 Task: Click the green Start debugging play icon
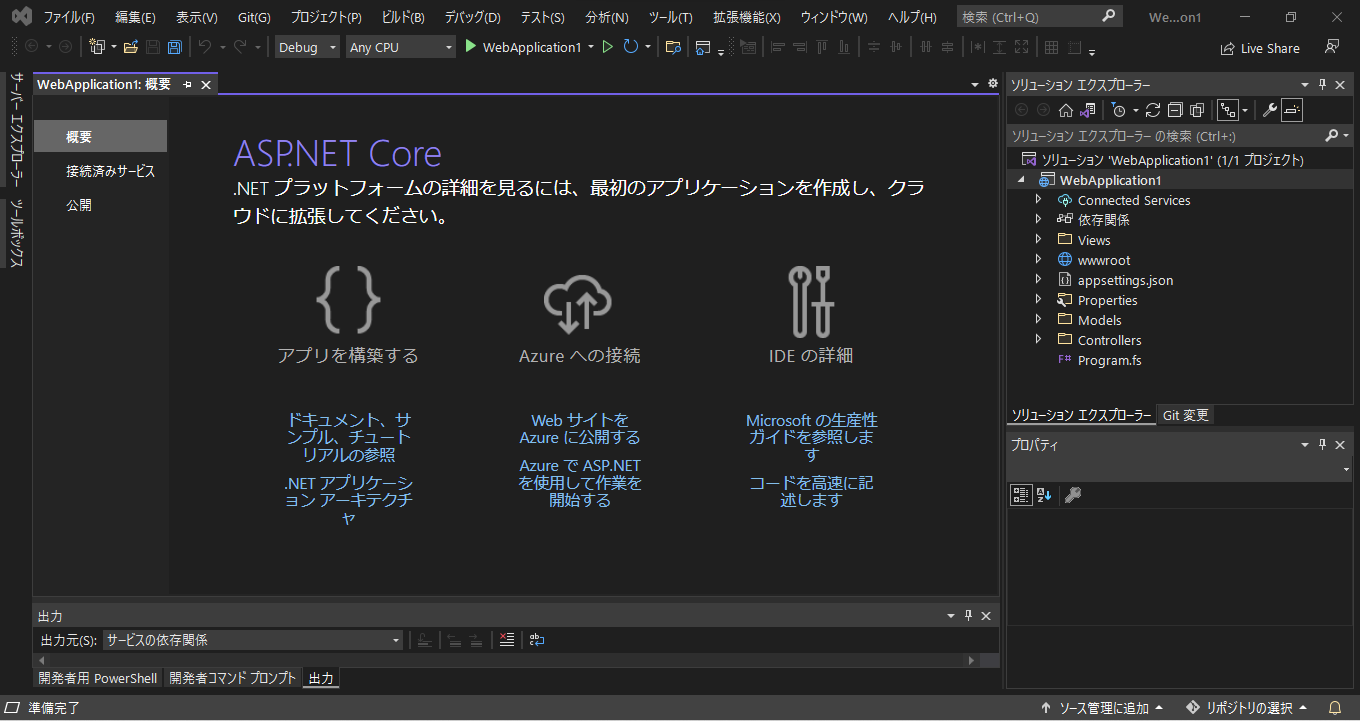471,47
